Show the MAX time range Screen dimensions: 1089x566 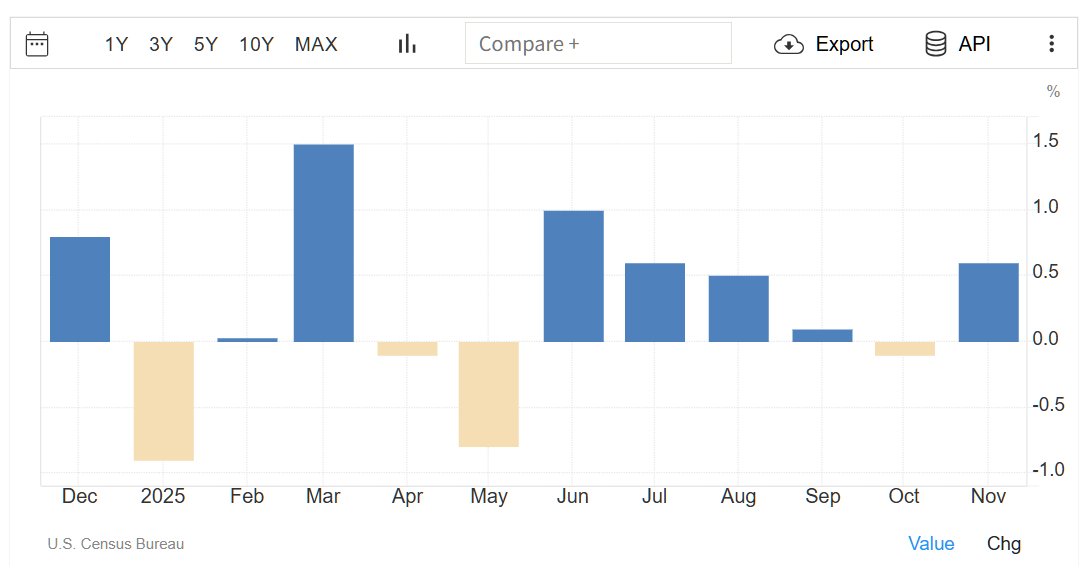316,44
